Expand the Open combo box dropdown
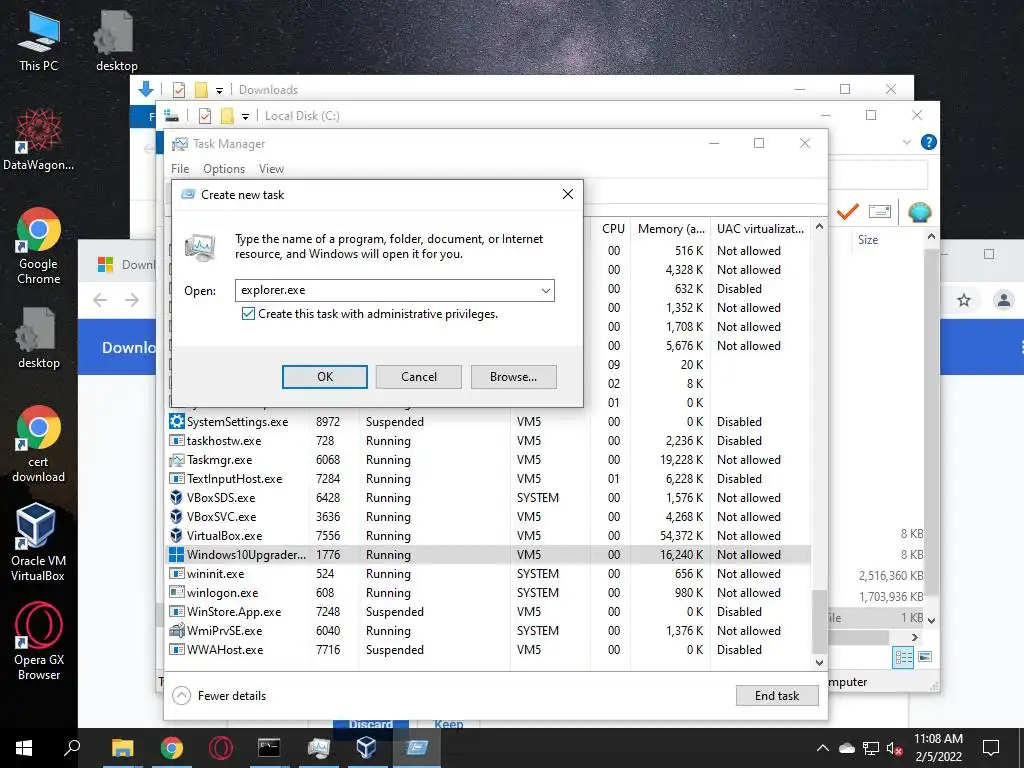This screenshot has height=768, width=1024. point(546,291)
